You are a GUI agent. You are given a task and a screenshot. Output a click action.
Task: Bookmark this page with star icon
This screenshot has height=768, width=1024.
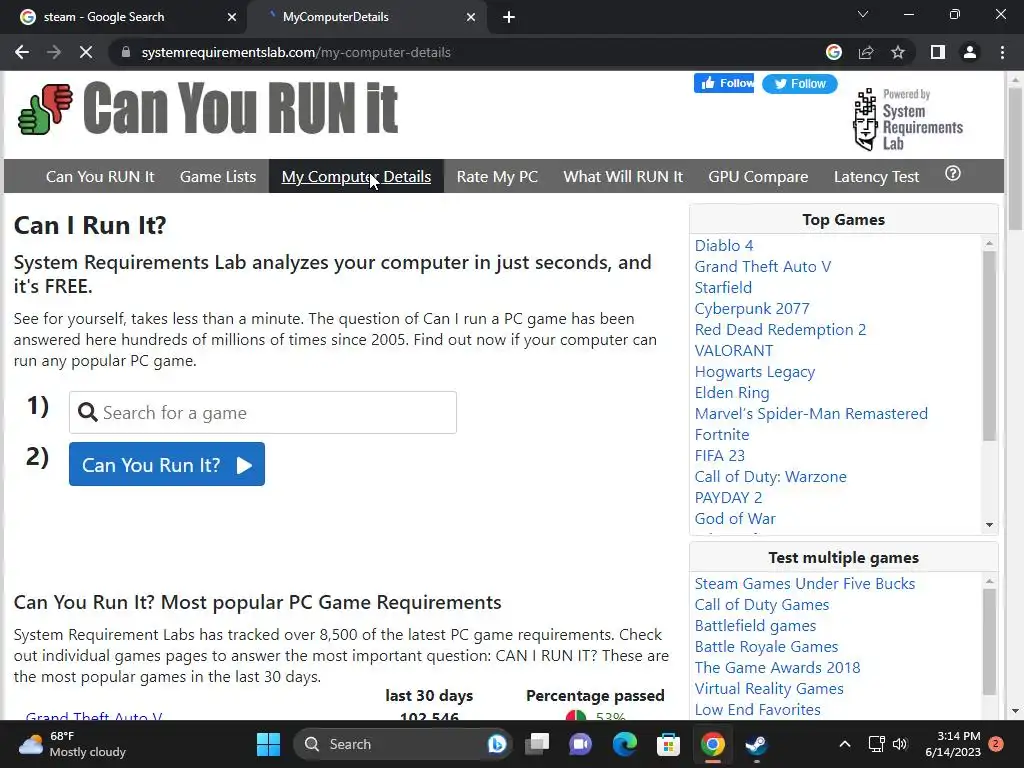point(898,52)
